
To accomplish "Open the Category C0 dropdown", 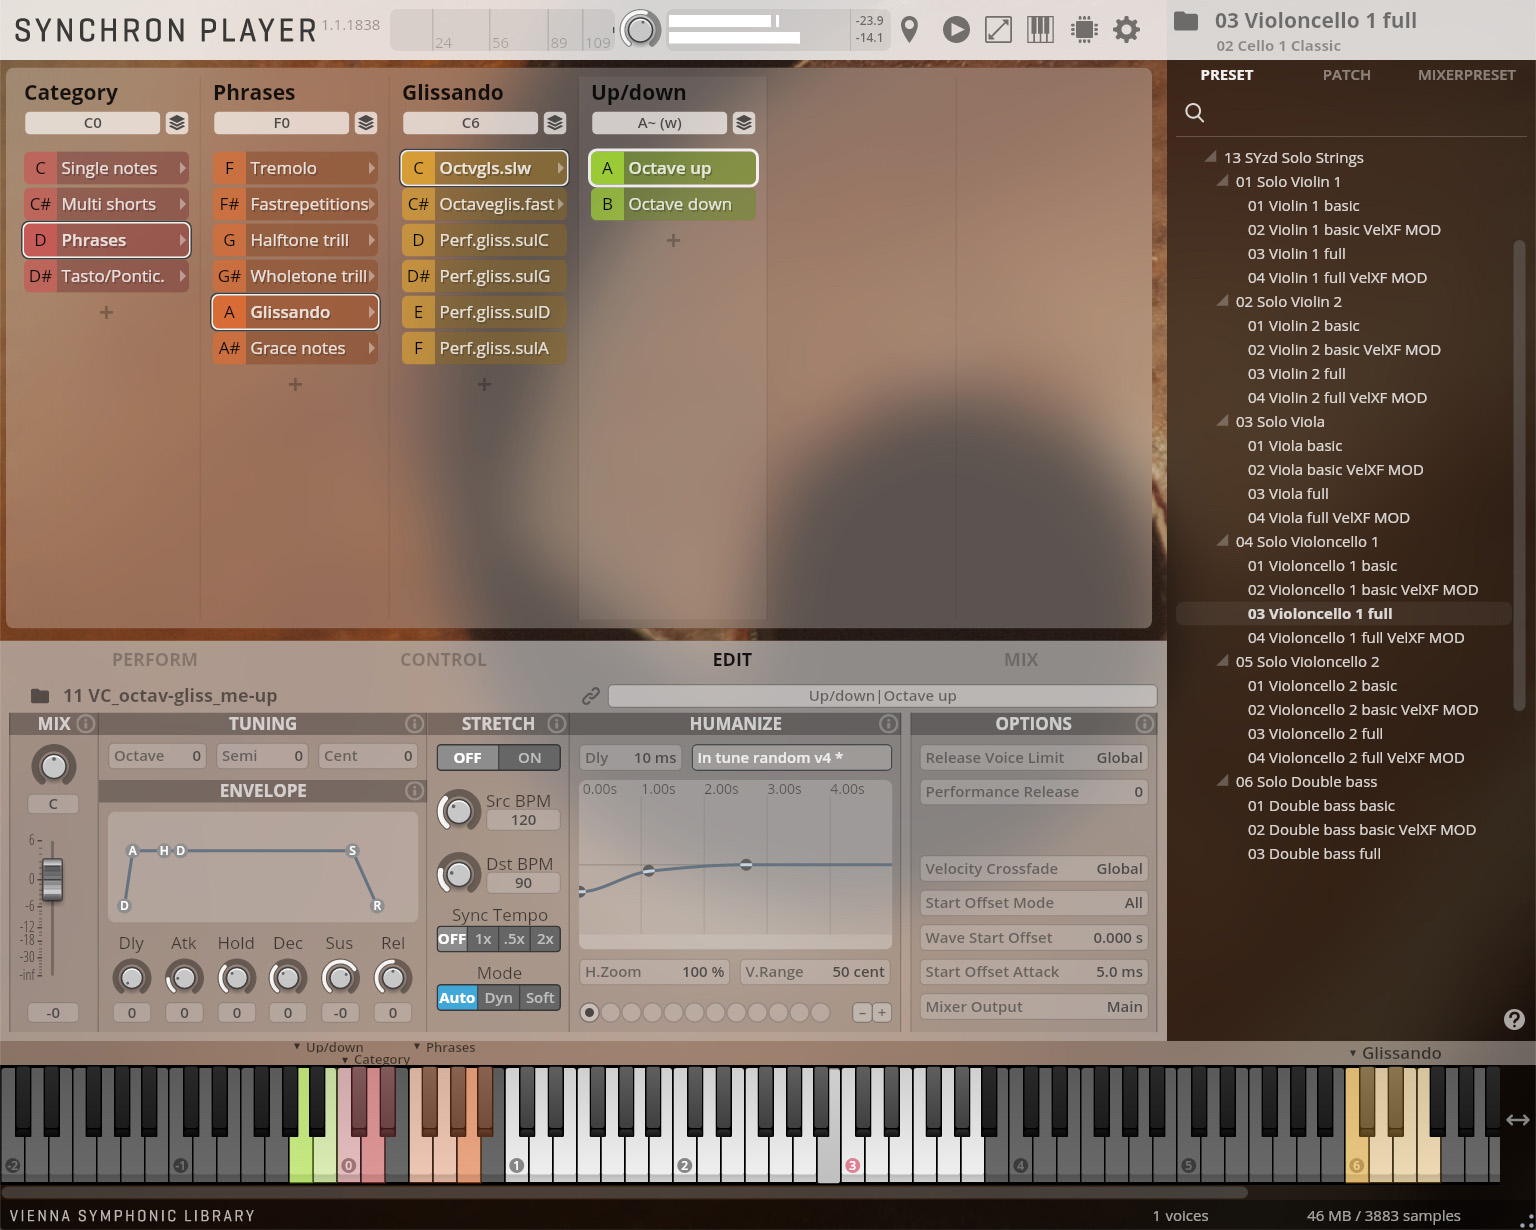I will tap(93, 122).
